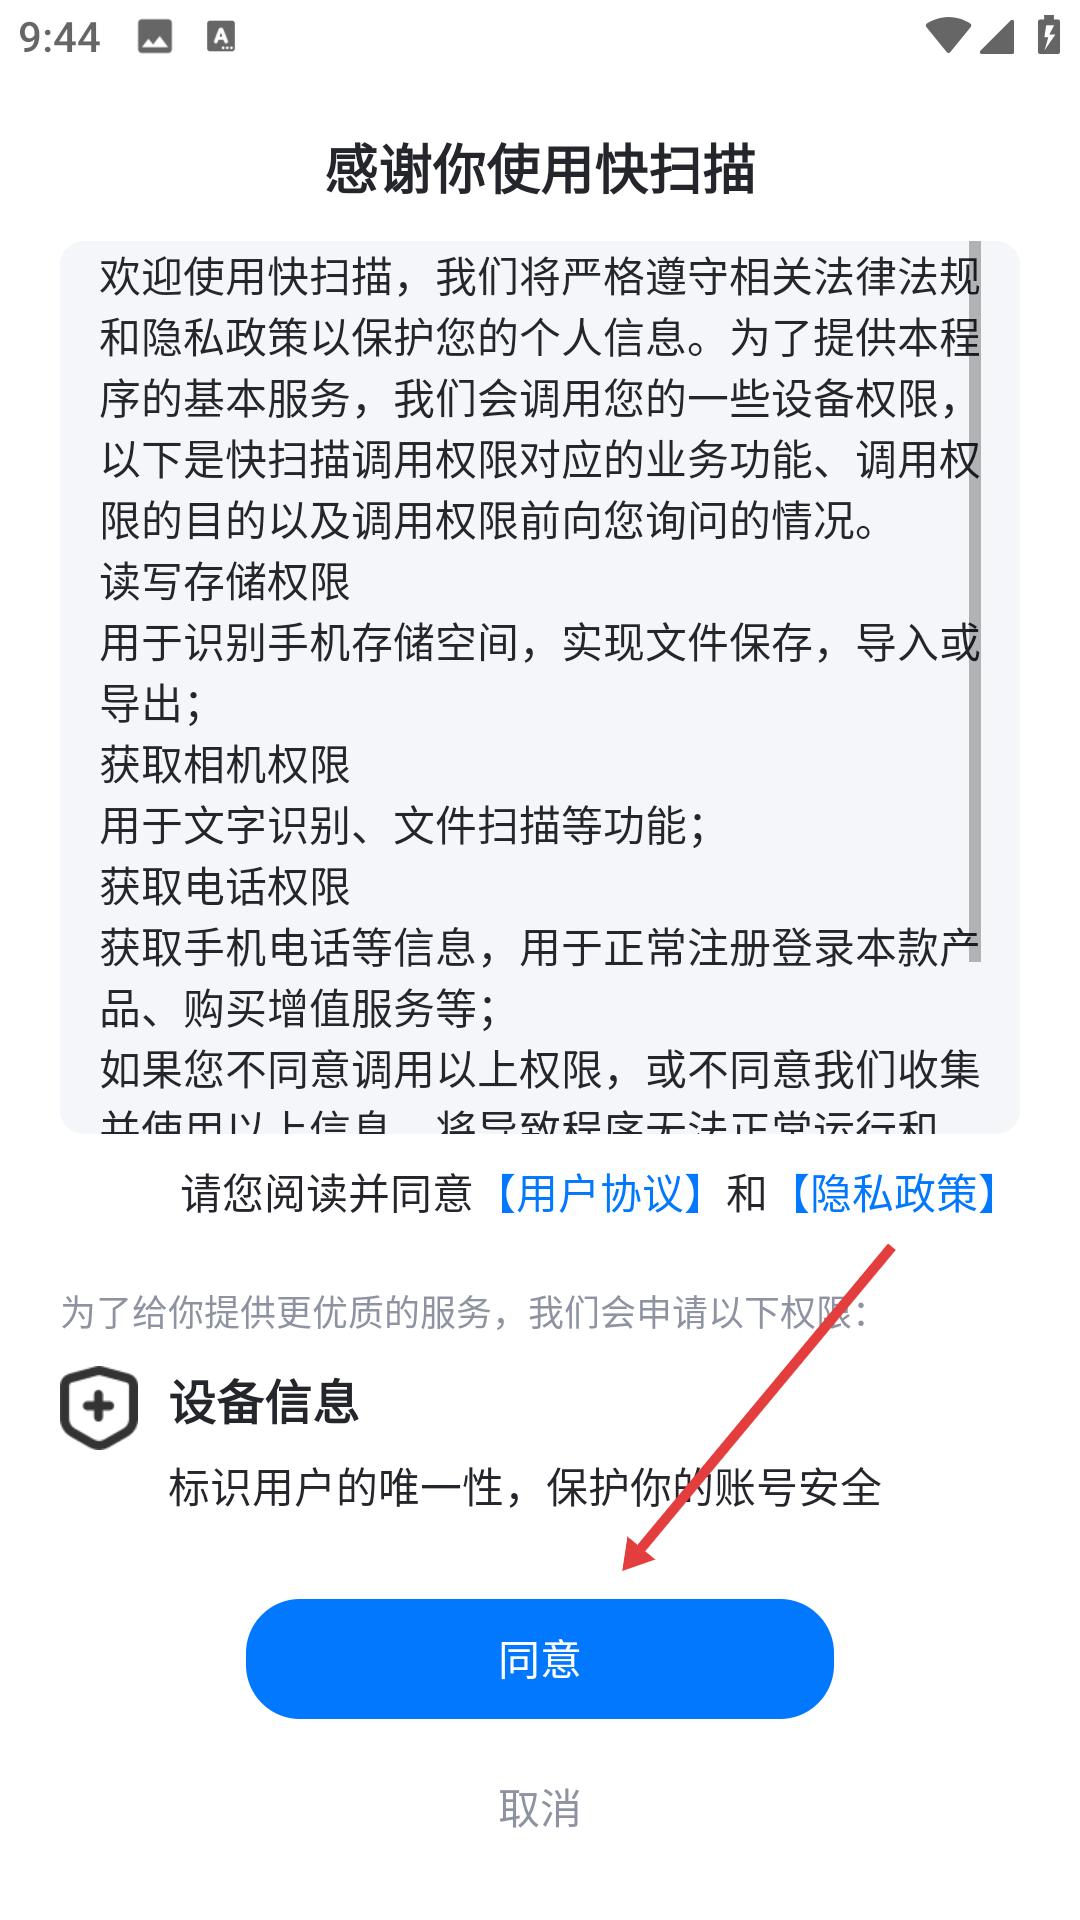The image size is (1080, 1920).
Task: Tap the shield plus device info icon
Action: tap(99, 1406)
